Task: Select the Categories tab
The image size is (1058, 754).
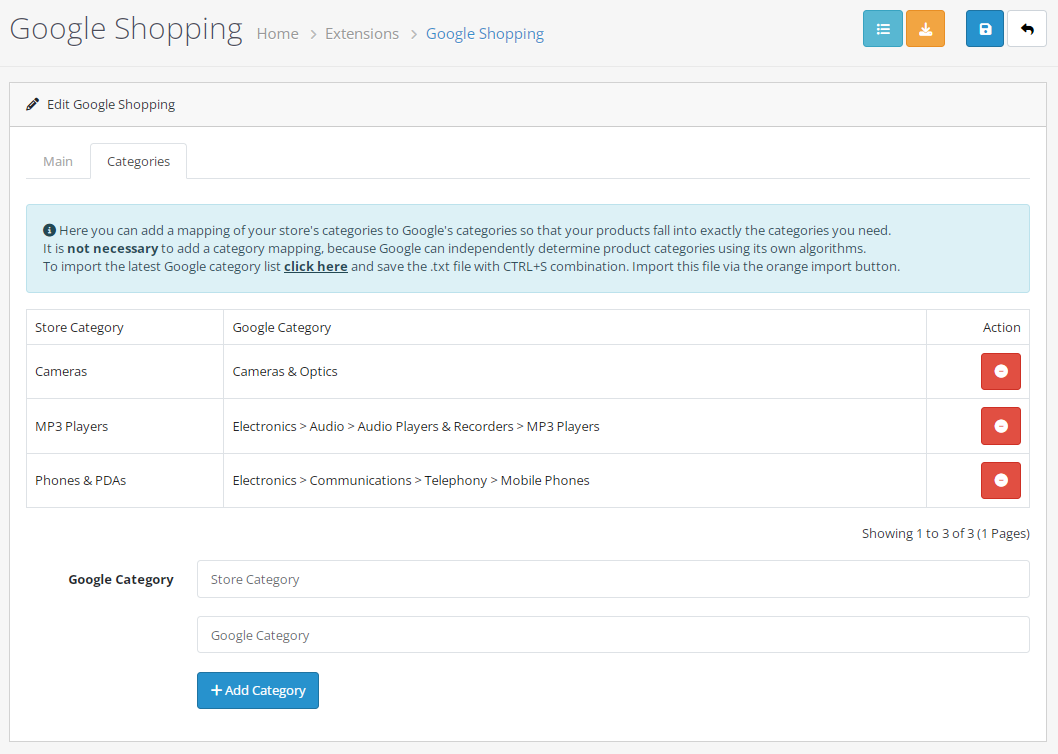Action: 138,161
